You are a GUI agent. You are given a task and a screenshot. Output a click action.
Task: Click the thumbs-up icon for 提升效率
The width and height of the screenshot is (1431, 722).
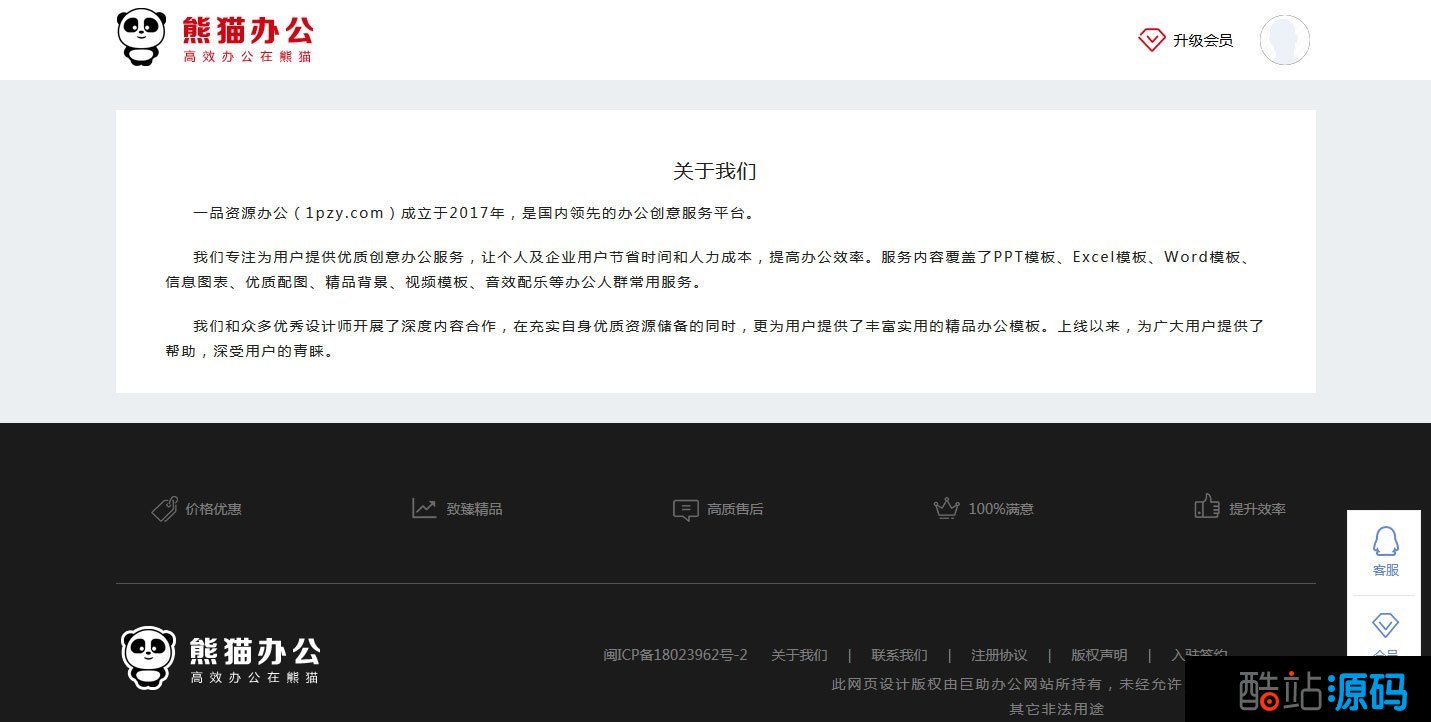tap(1206, 507)
